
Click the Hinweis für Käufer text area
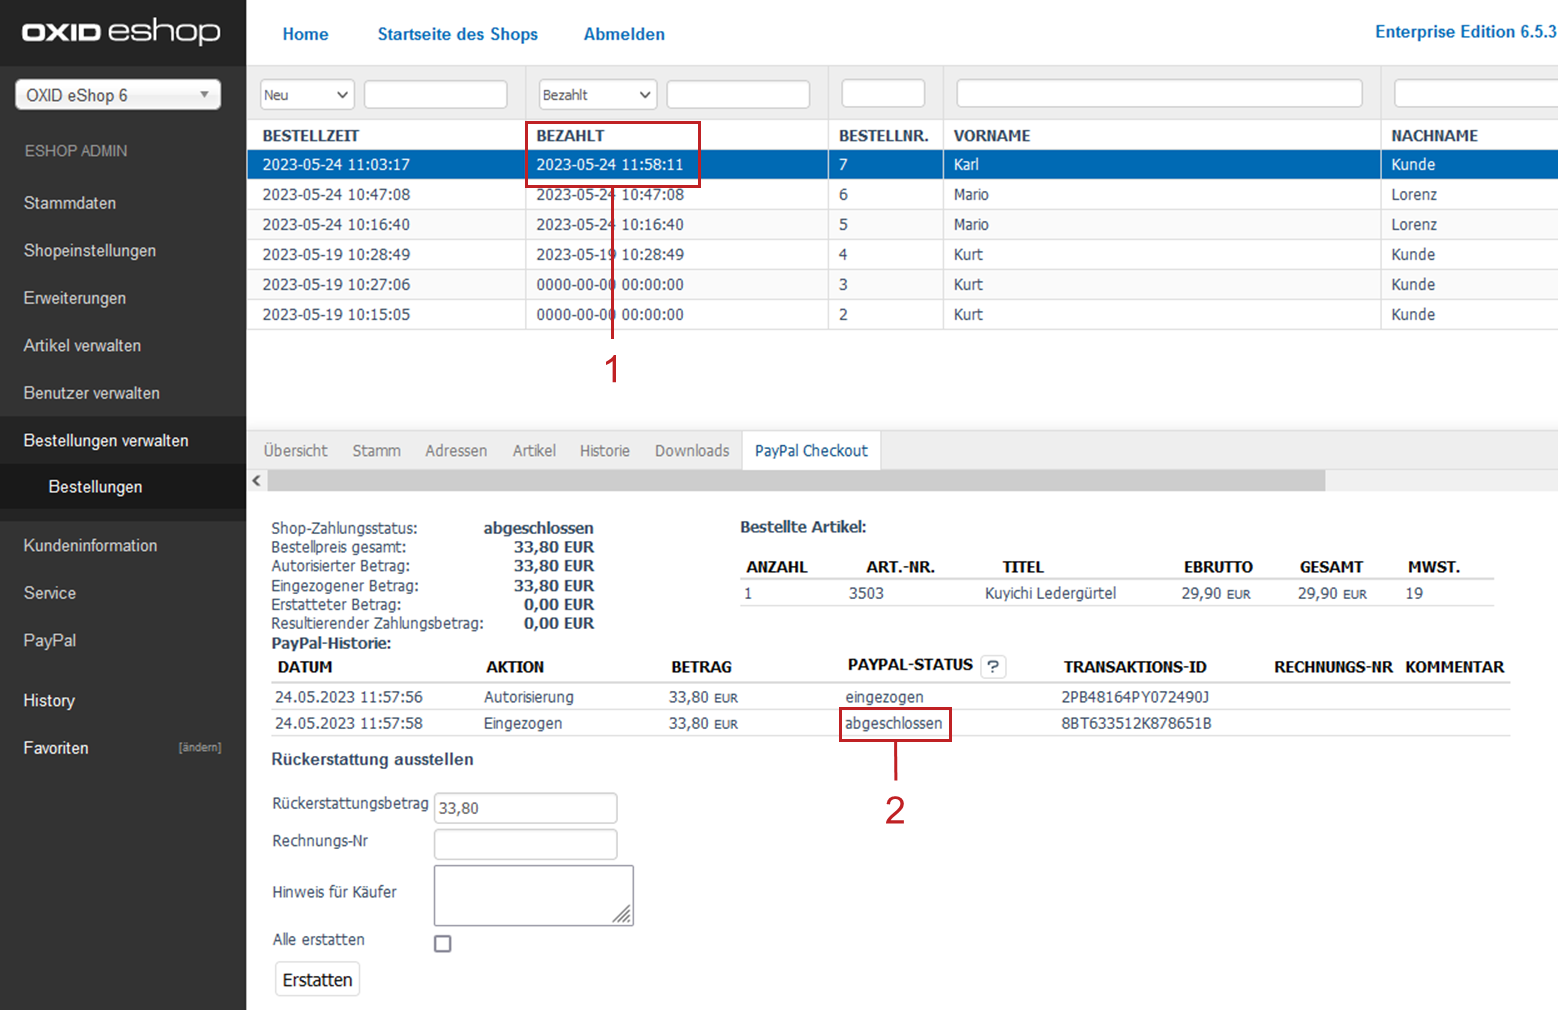(x=532, y=895)
